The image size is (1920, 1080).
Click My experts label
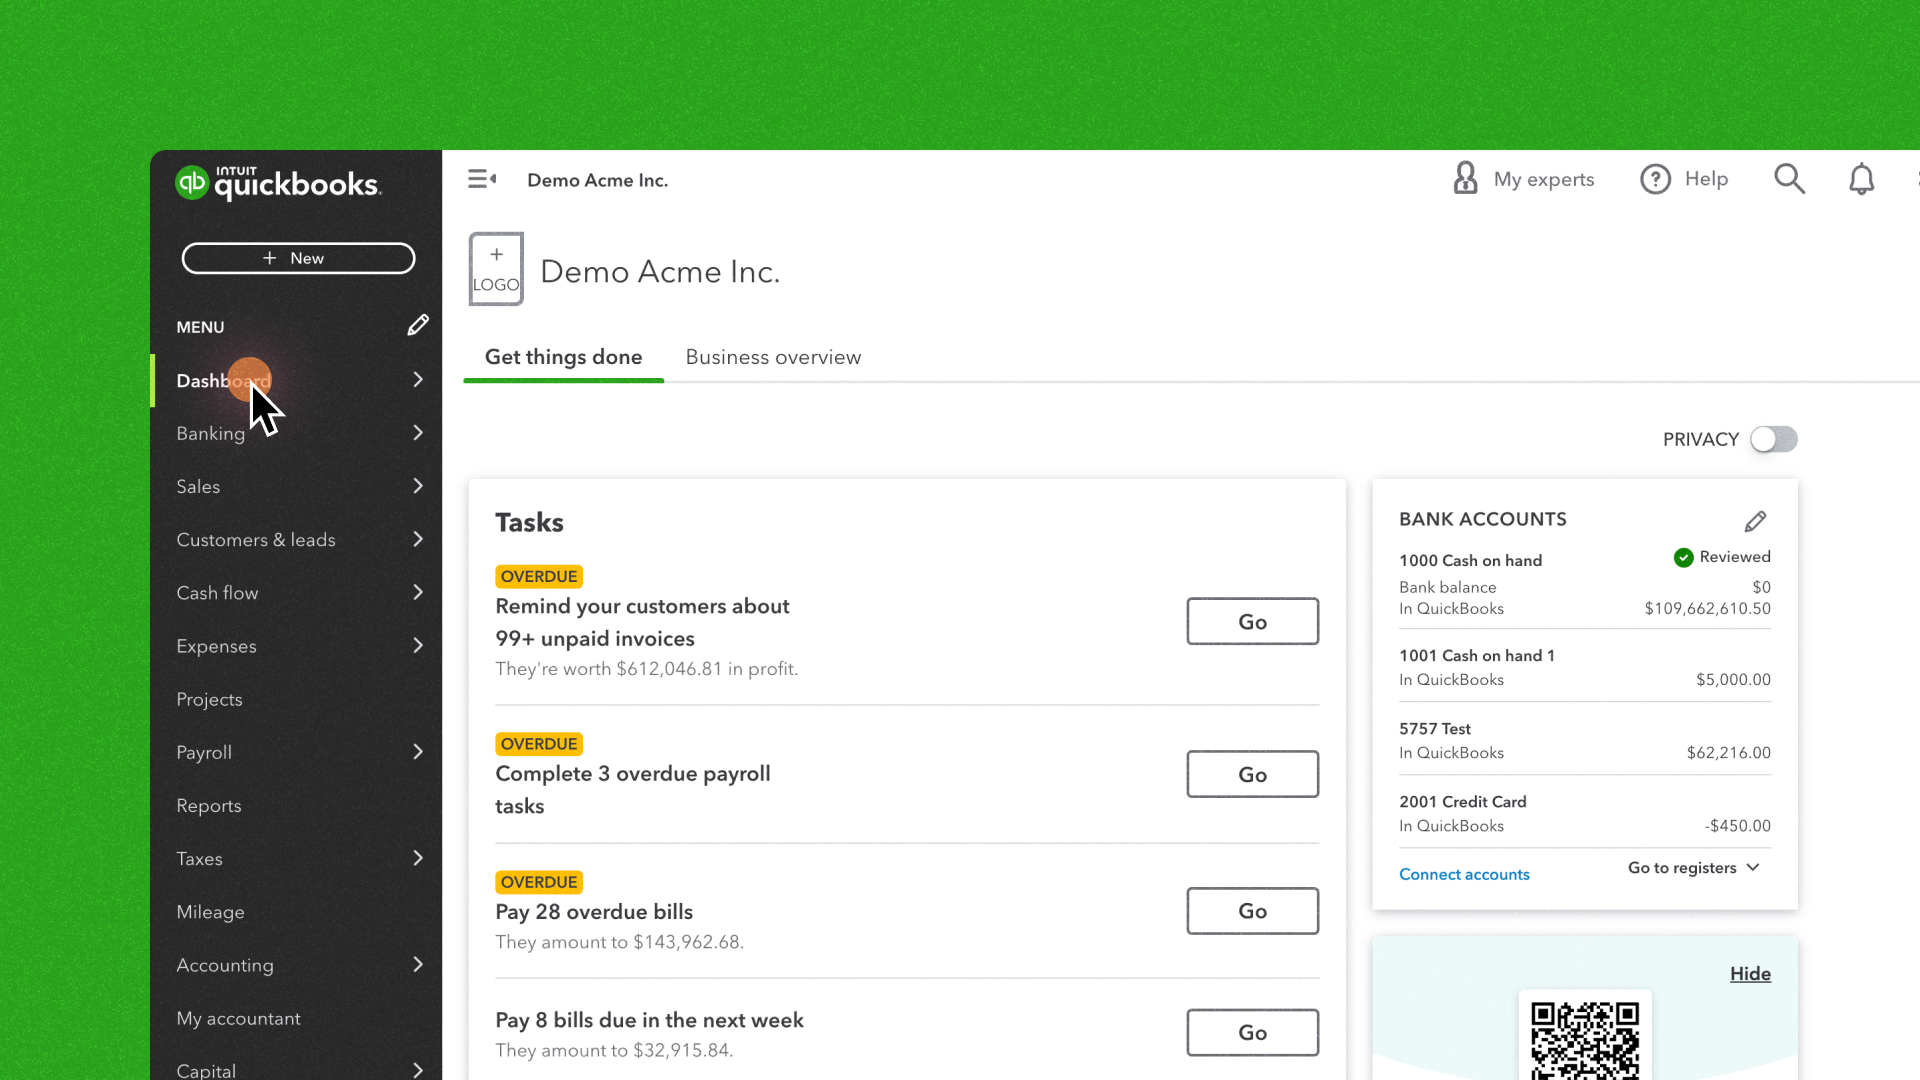pos(1544,179)
